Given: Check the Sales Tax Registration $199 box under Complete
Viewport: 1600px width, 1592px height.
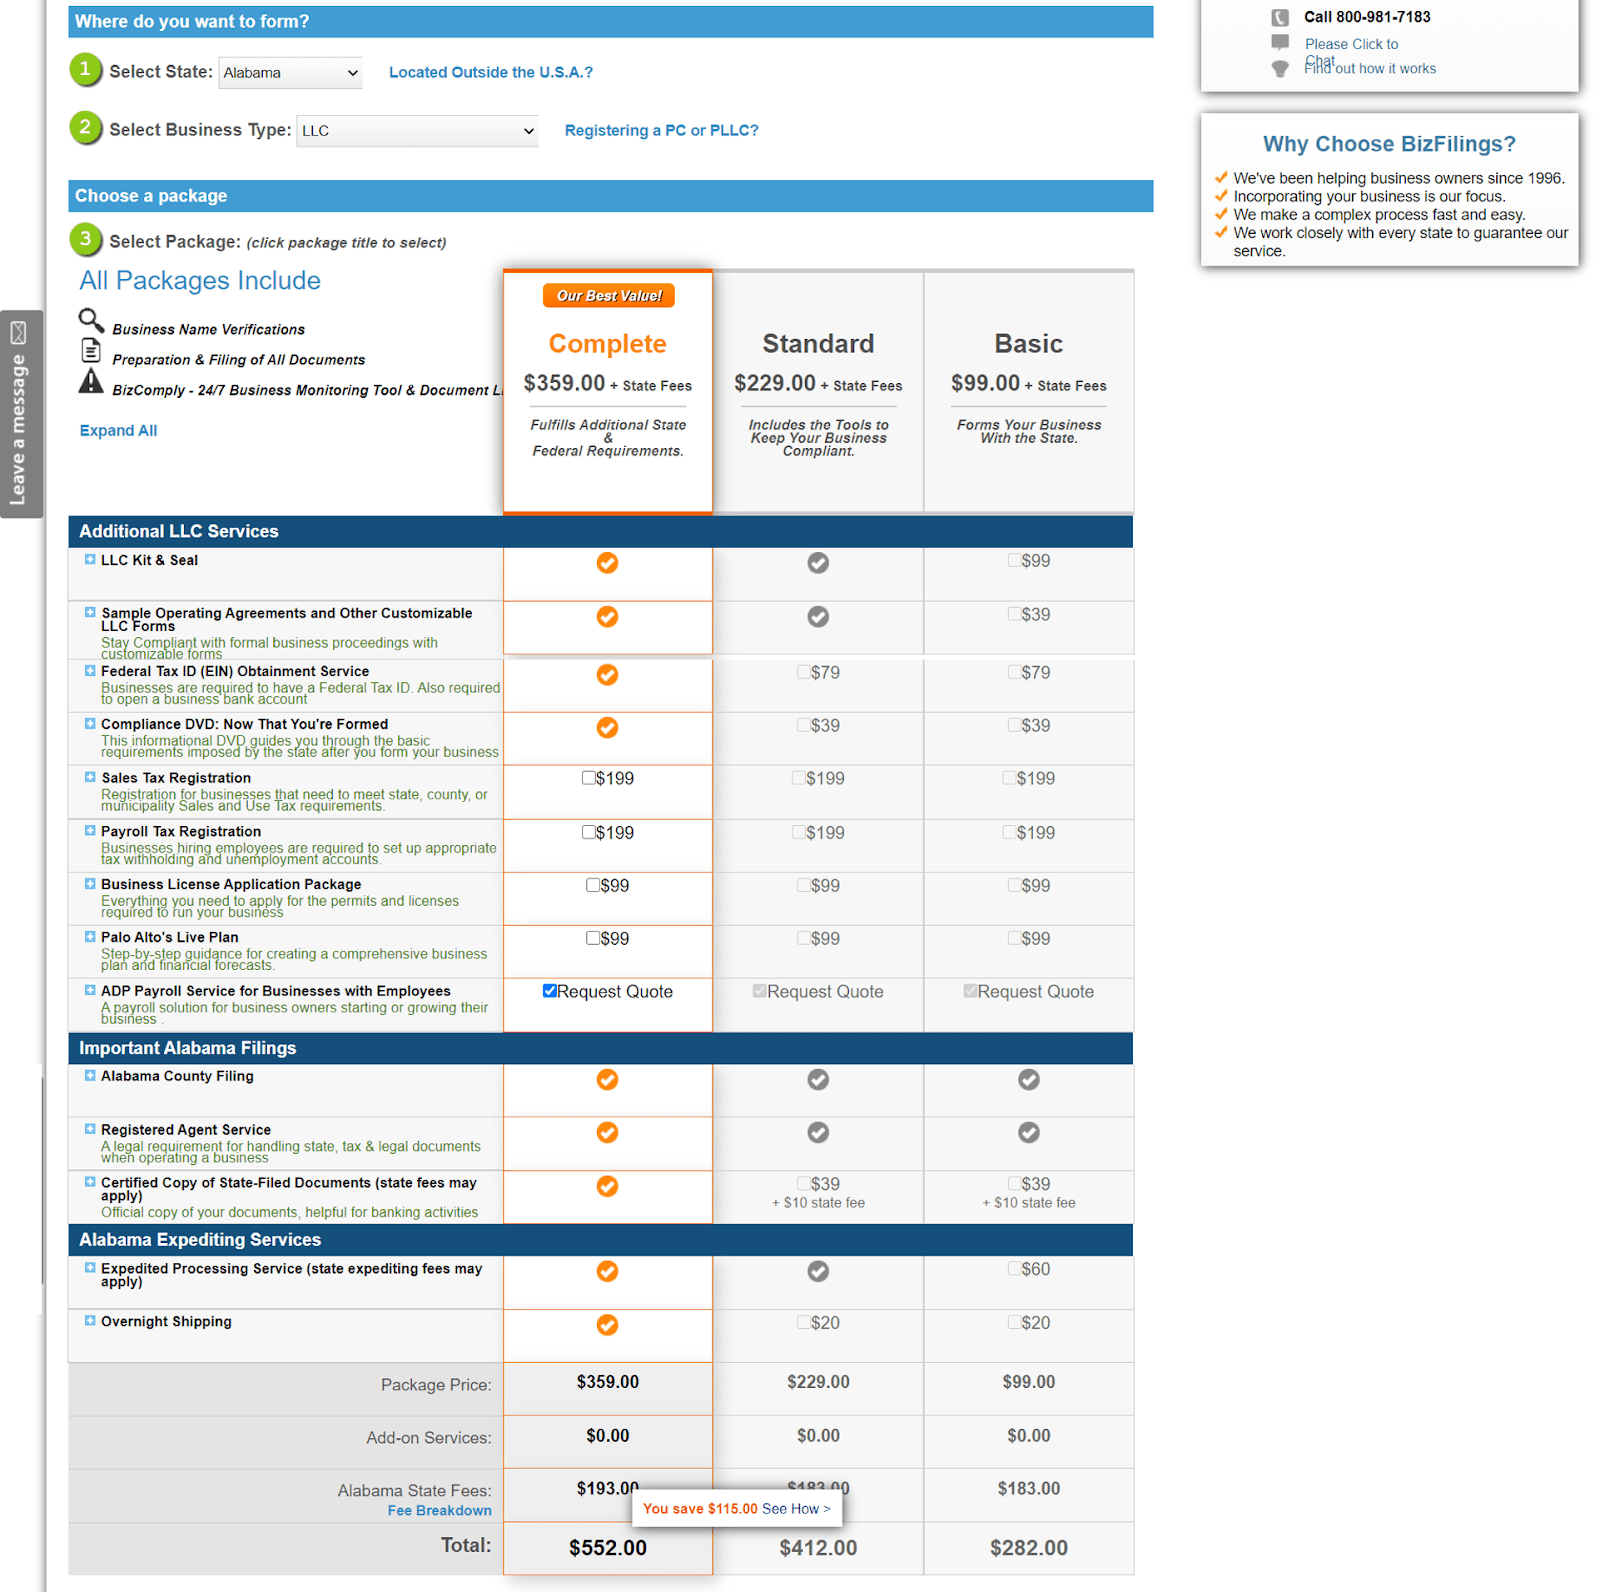Looking at the screenshot, I should (589, 778).
